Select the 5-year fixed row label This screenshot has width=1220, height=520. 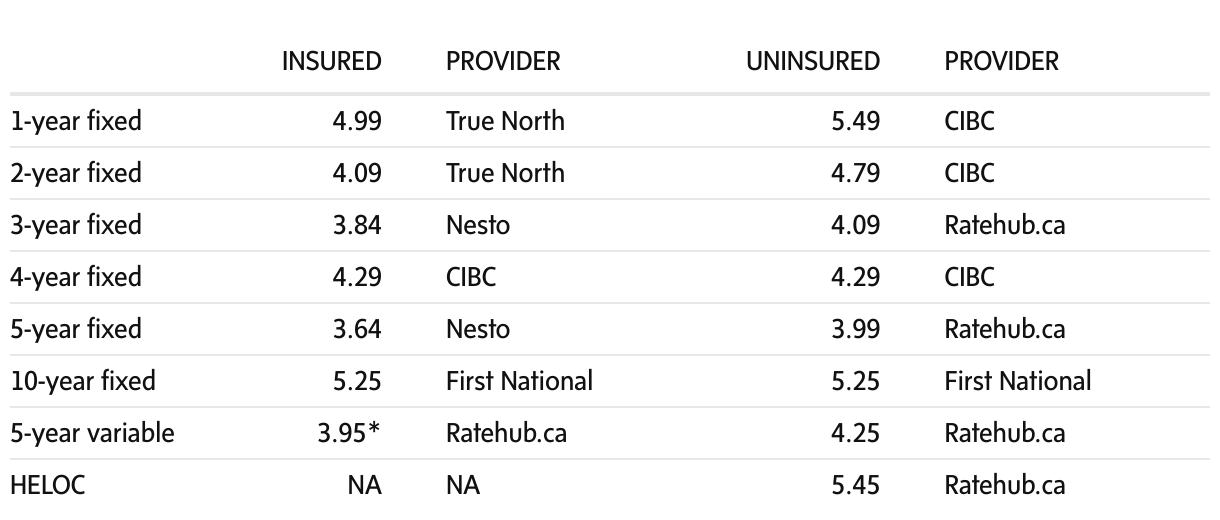click(76, 329)
